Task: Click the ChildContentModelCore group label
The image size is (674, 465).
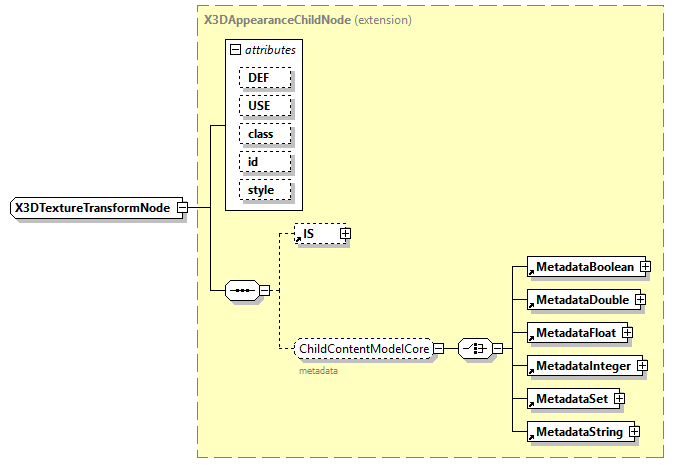Action: click(364, 348)
